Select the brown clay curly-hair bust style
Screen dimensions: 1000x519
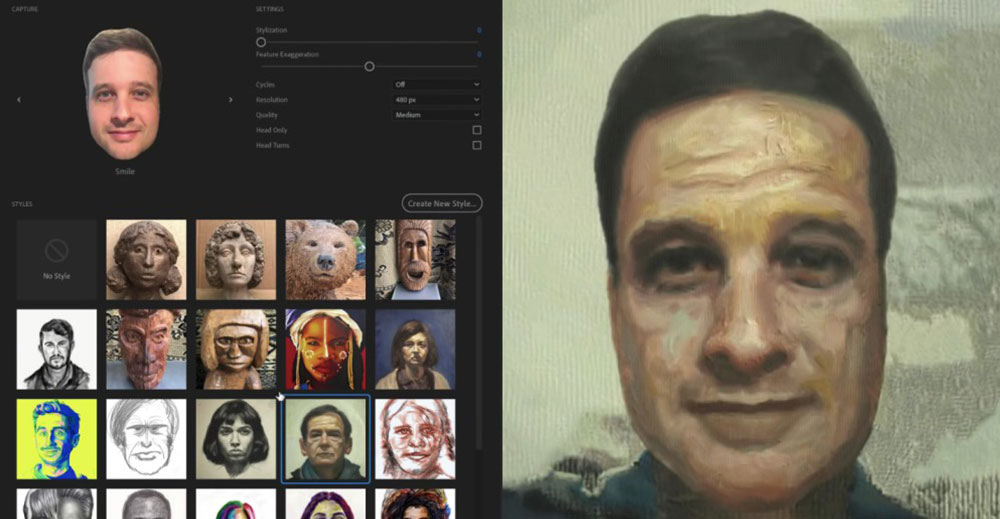pyautogui.click(x=146, y=260)
